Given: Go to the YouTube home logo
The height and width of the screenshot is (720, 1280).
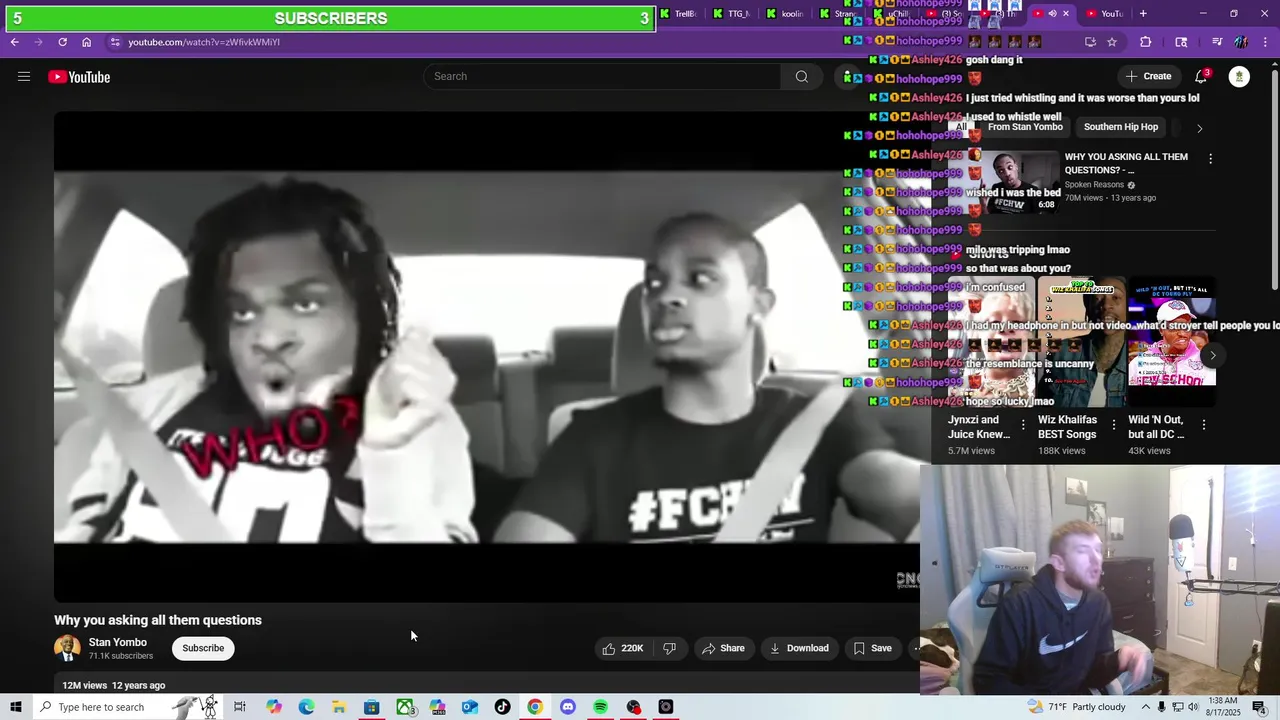Looking at the screenshot, I should [x=79, y=77].
